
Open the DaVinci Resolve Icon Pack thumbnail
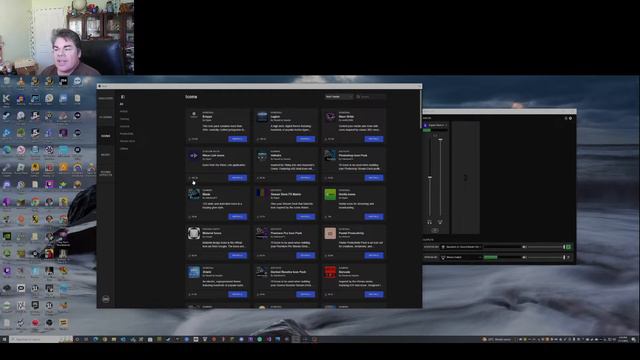click(x=262, y=272)
